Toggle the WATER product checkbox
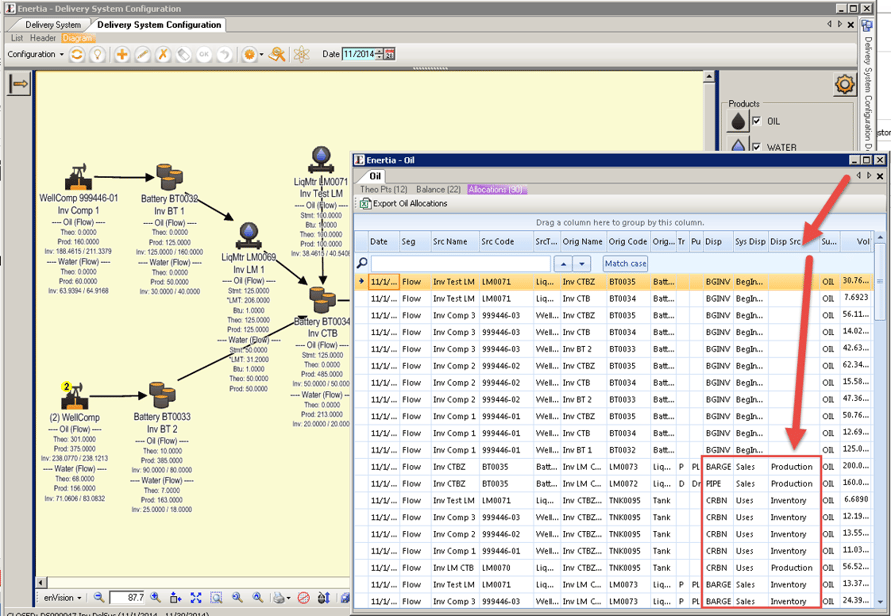This screenshot has width=891, height=616. [x=756, y=147]
